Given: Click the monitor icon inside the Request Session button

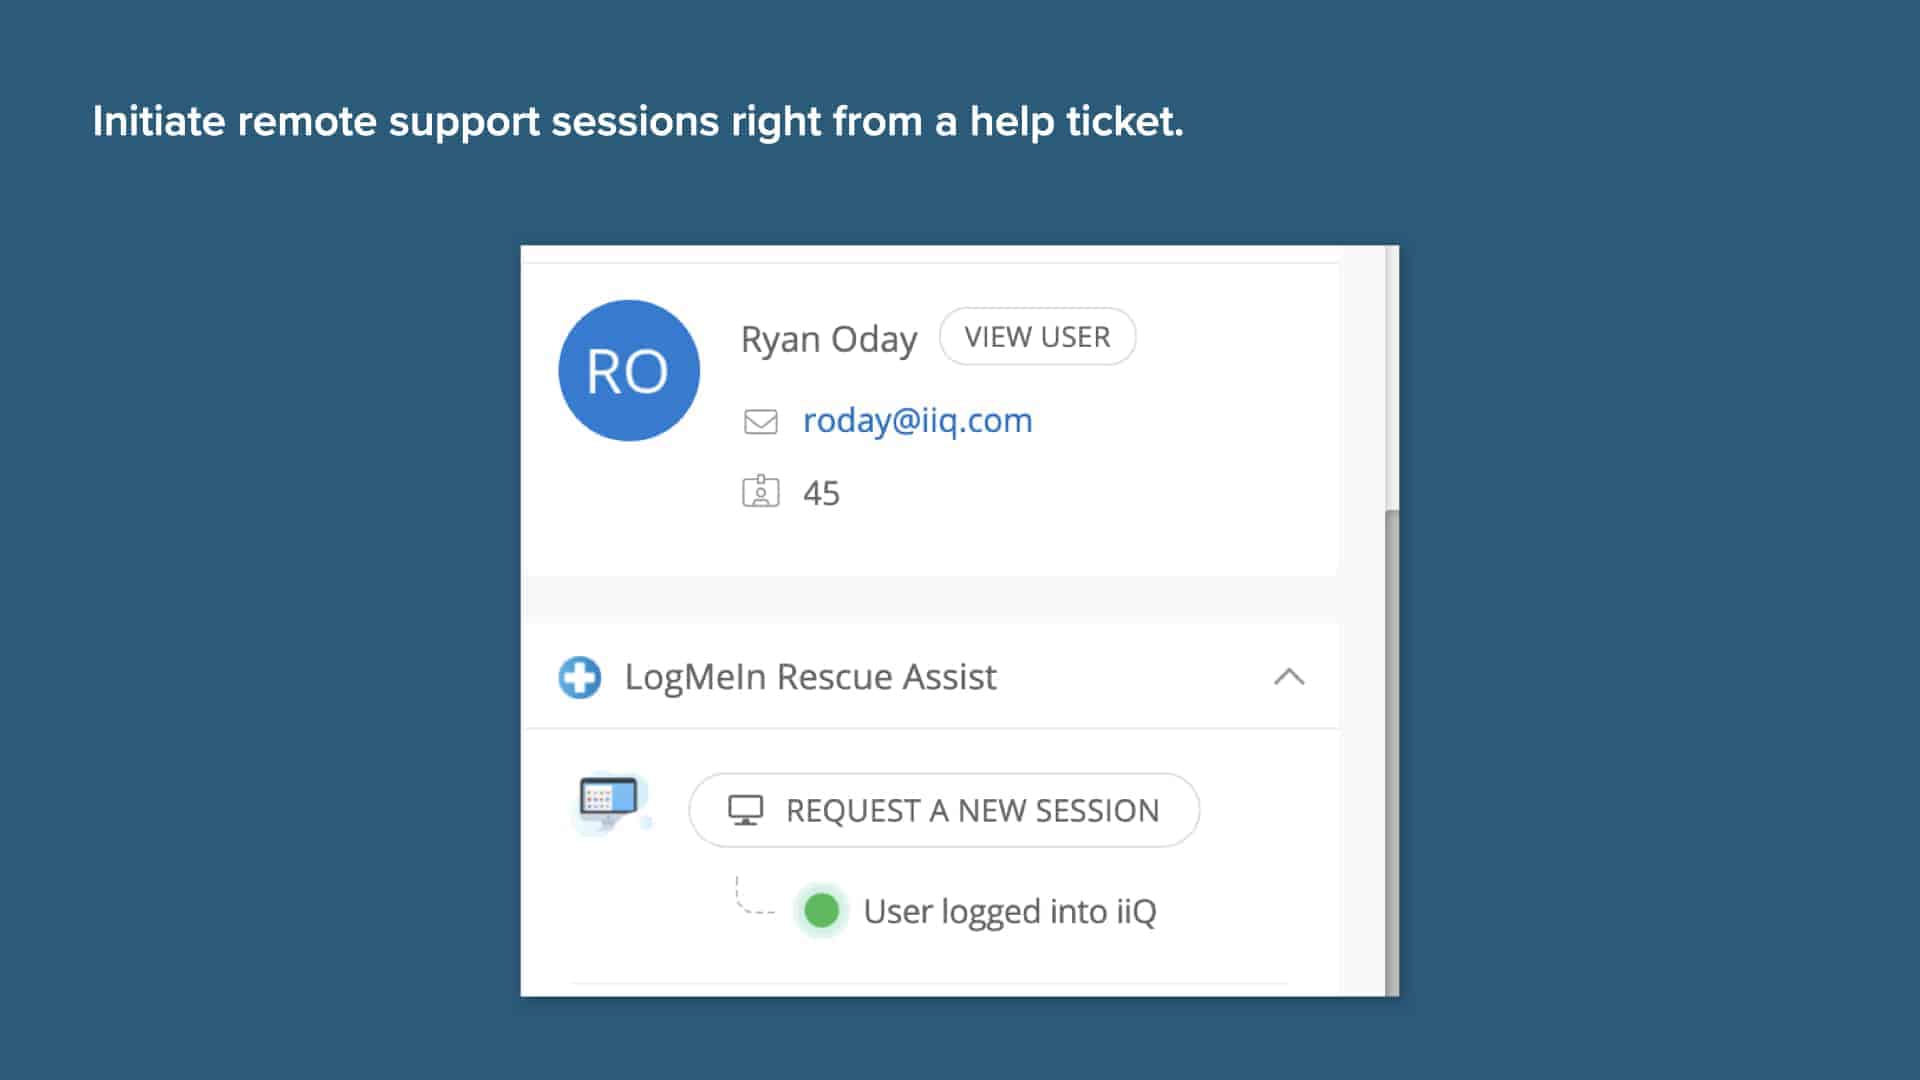Looking at the screenshot, I should (744, 810).
